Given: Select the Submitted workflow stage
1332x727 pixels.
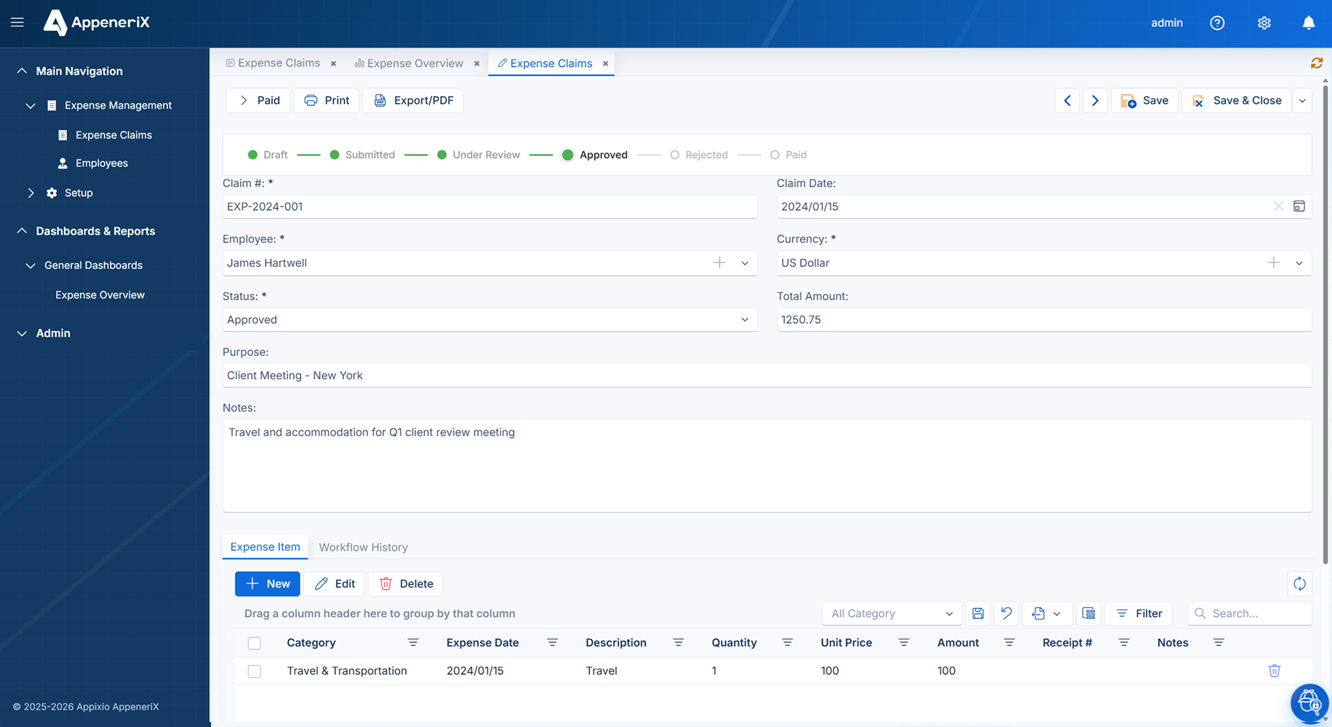Looking at the screenshot, I should tap(362, 155).
